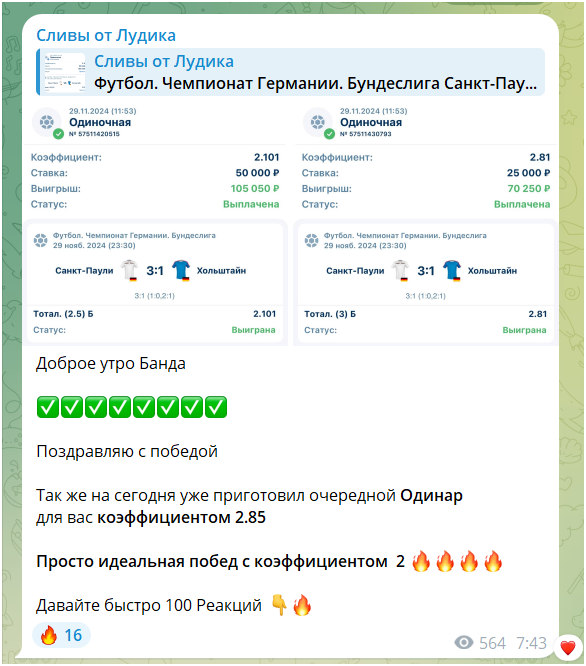Click the pointing-down hand emoji
586x666 pixels.
[x=279, y=605]
